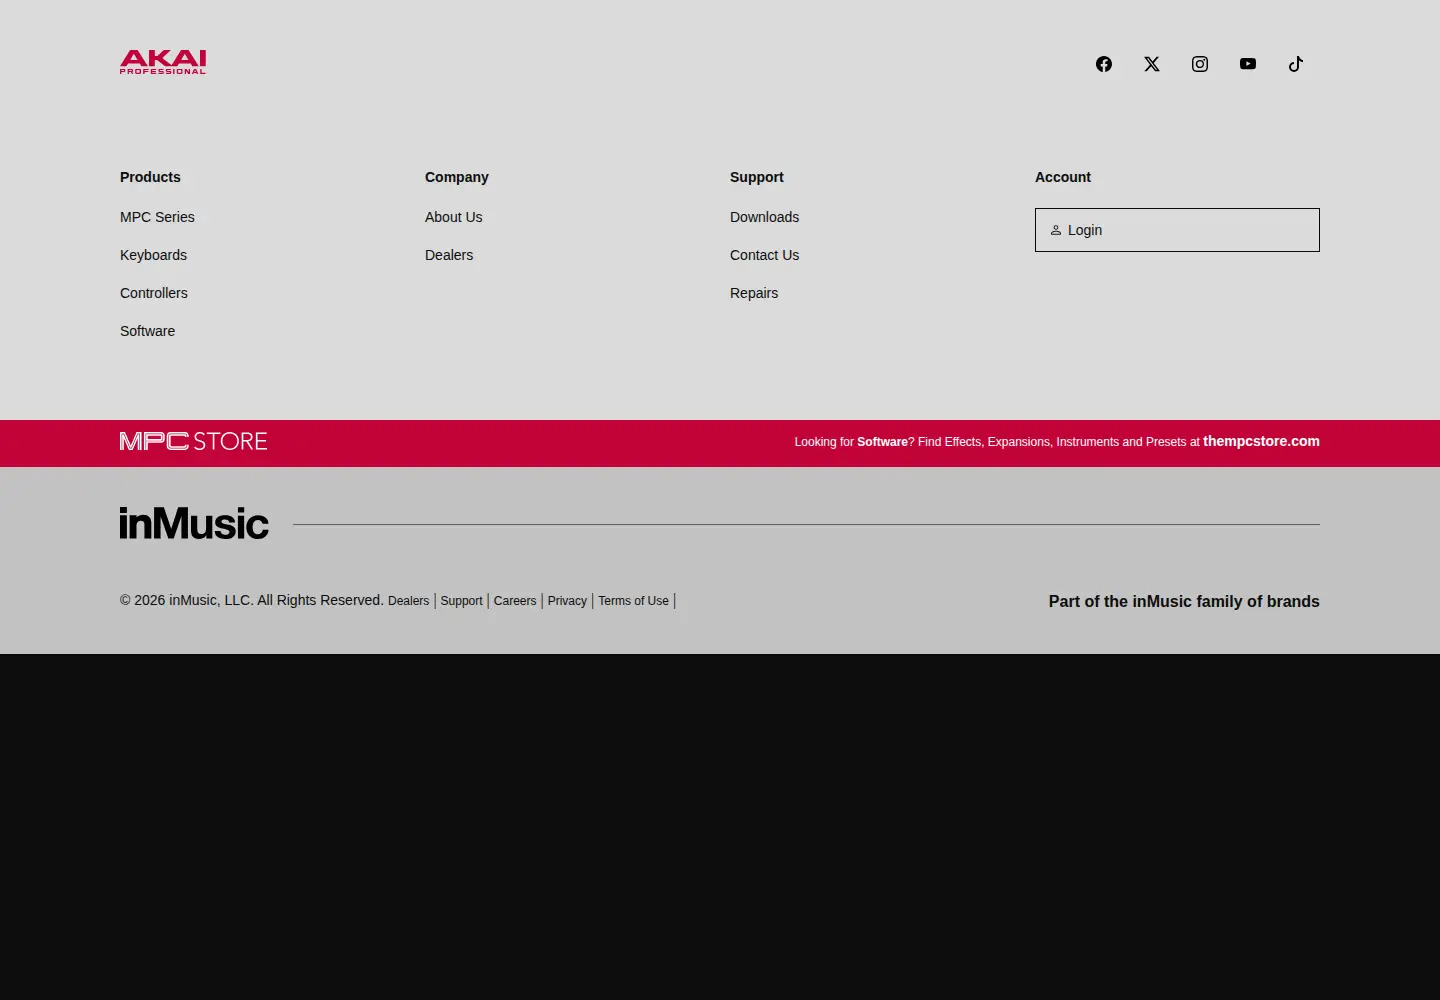Viewport: 1440px width, 1000px height.
Task: Open the Terms of Use link
Action: click(633, 601)
